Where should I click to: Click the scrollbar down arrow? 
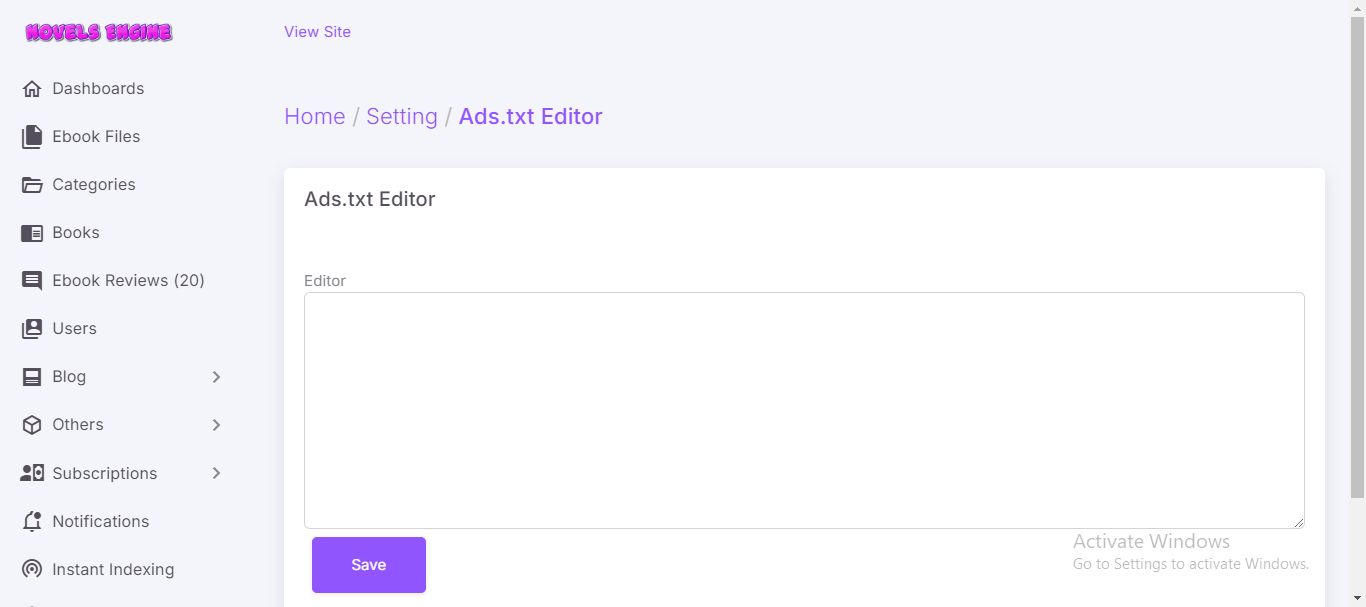(1358, 598)
